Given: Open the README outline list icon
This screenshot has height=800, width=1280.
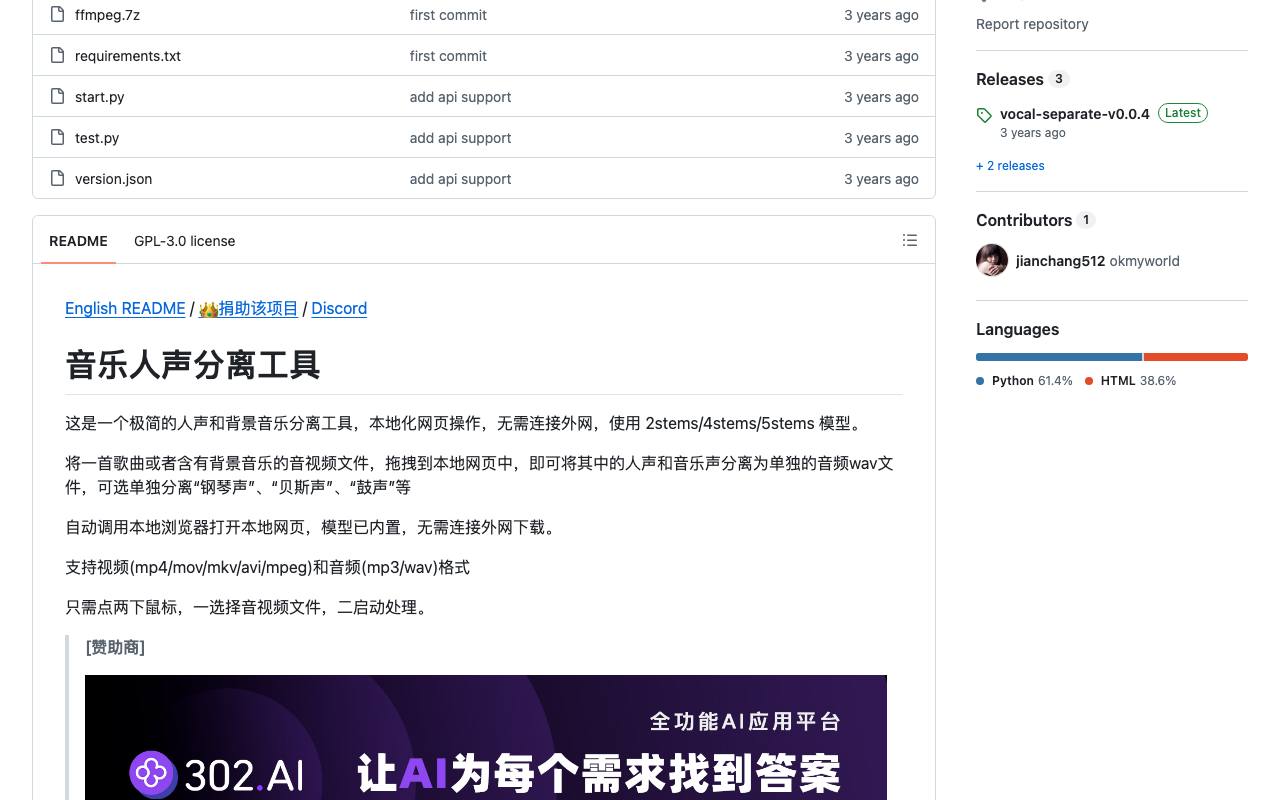Looking at the screenshot, I should [910, 240].
